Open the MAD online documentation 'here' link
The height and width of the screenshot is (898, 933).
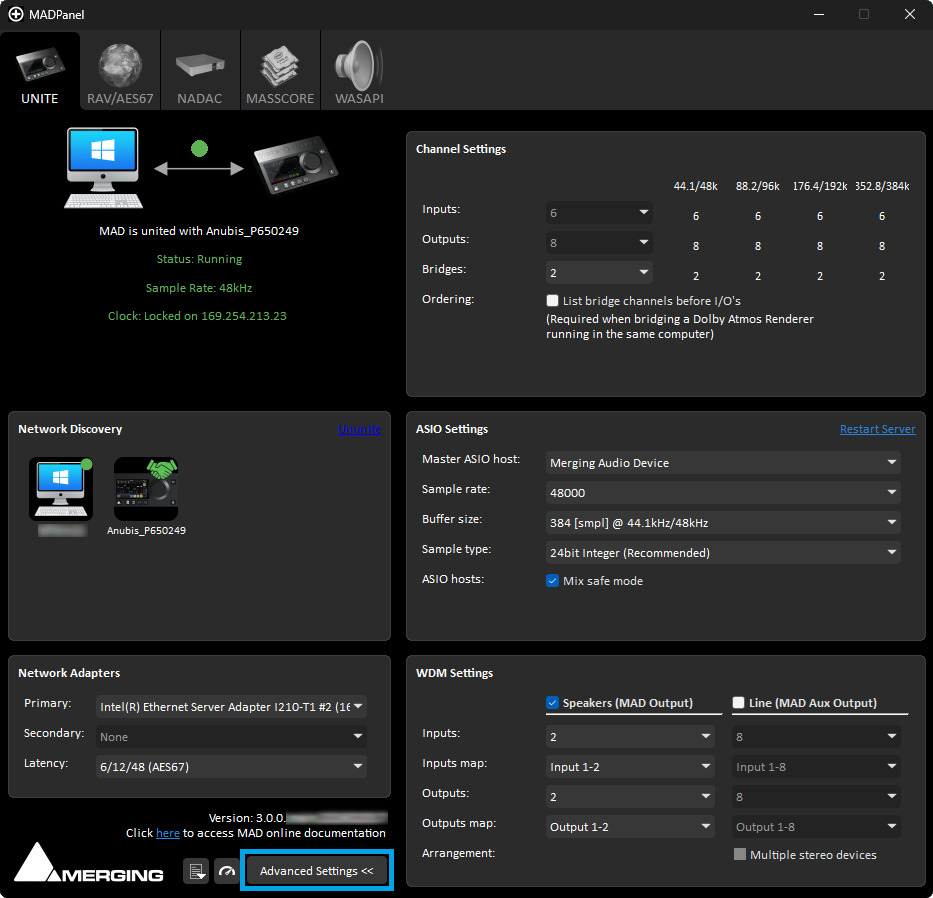[x=168, y=833]
